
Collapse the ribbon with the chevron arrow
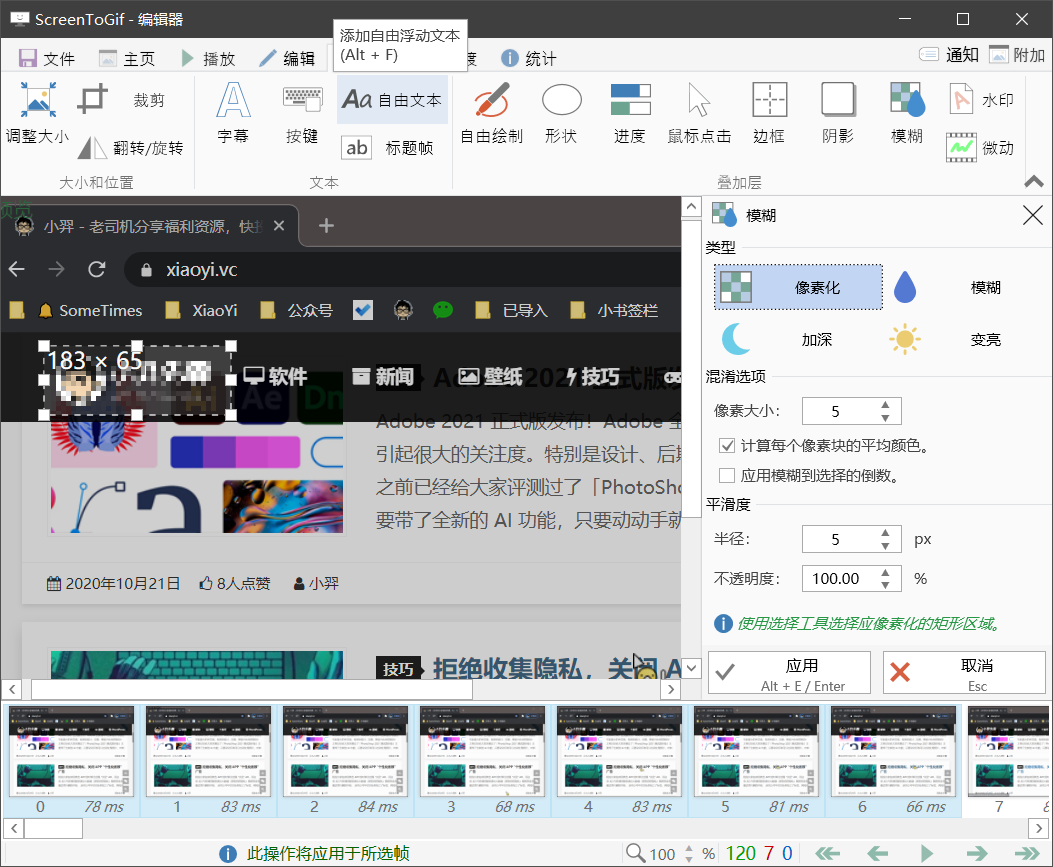coord(1033,183)
